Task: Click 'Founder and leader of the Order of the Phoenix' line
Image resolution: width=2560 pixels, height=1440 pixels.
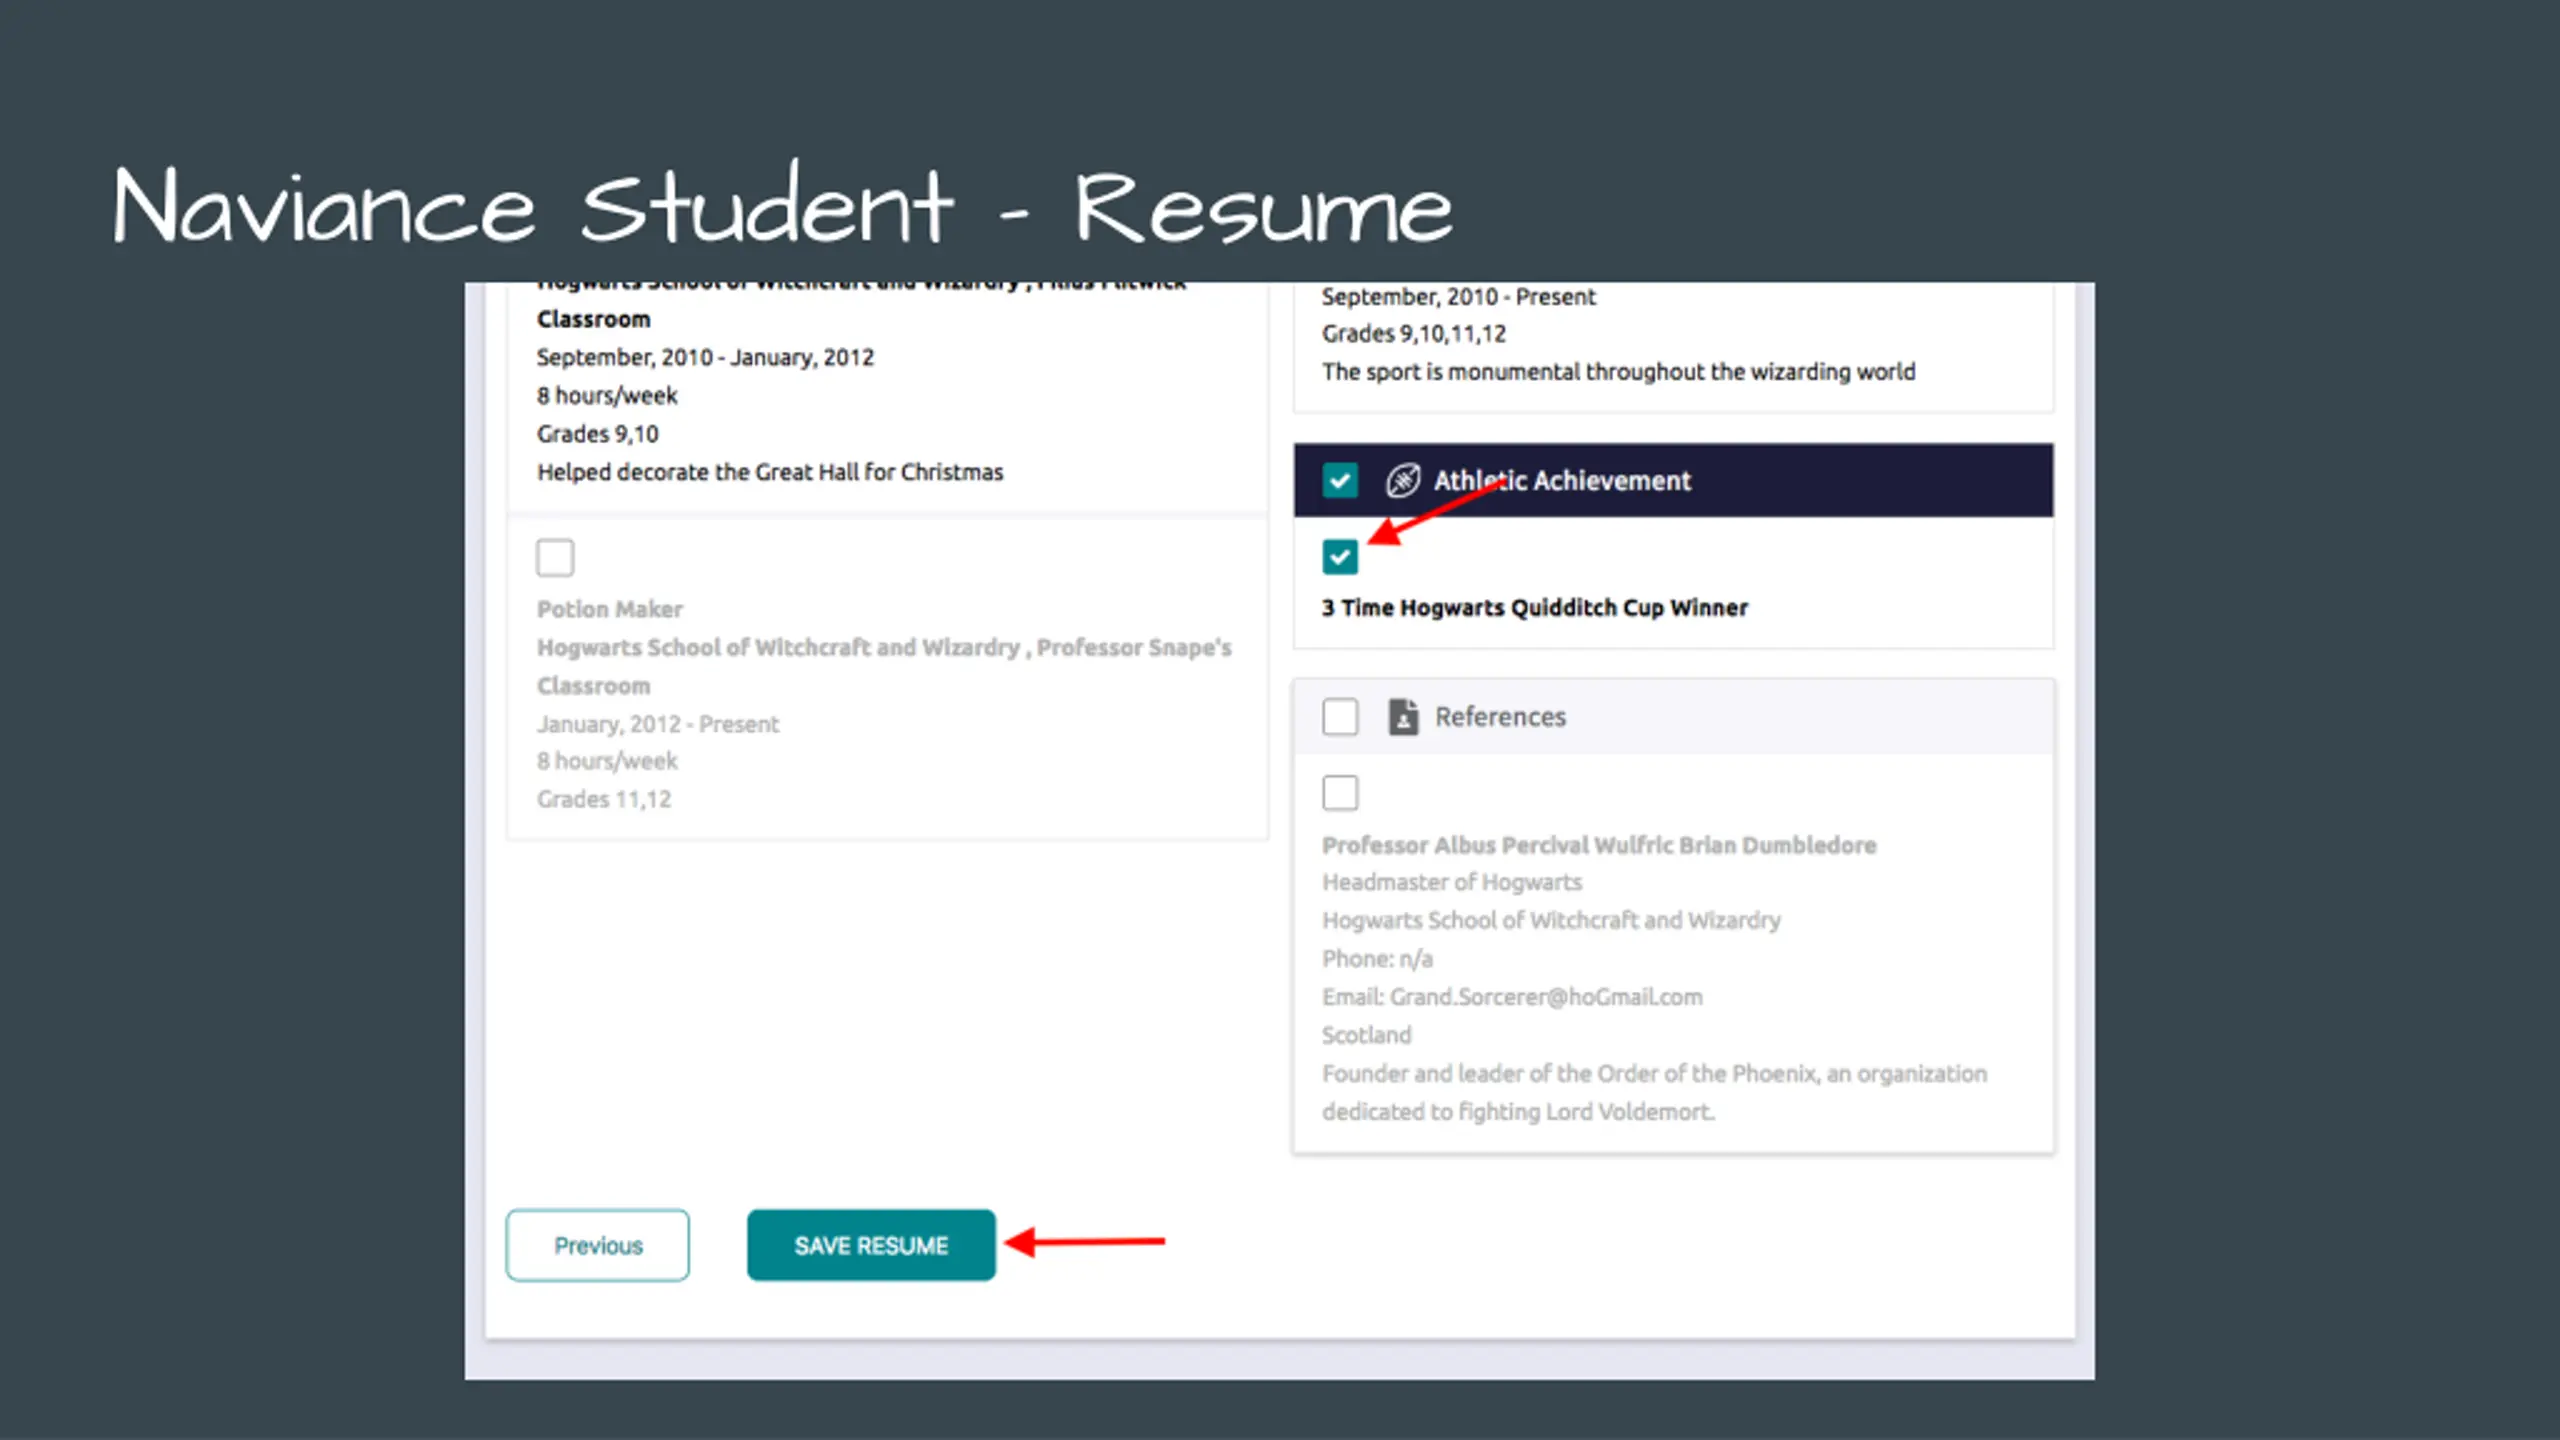Action: point(1655,1074)
